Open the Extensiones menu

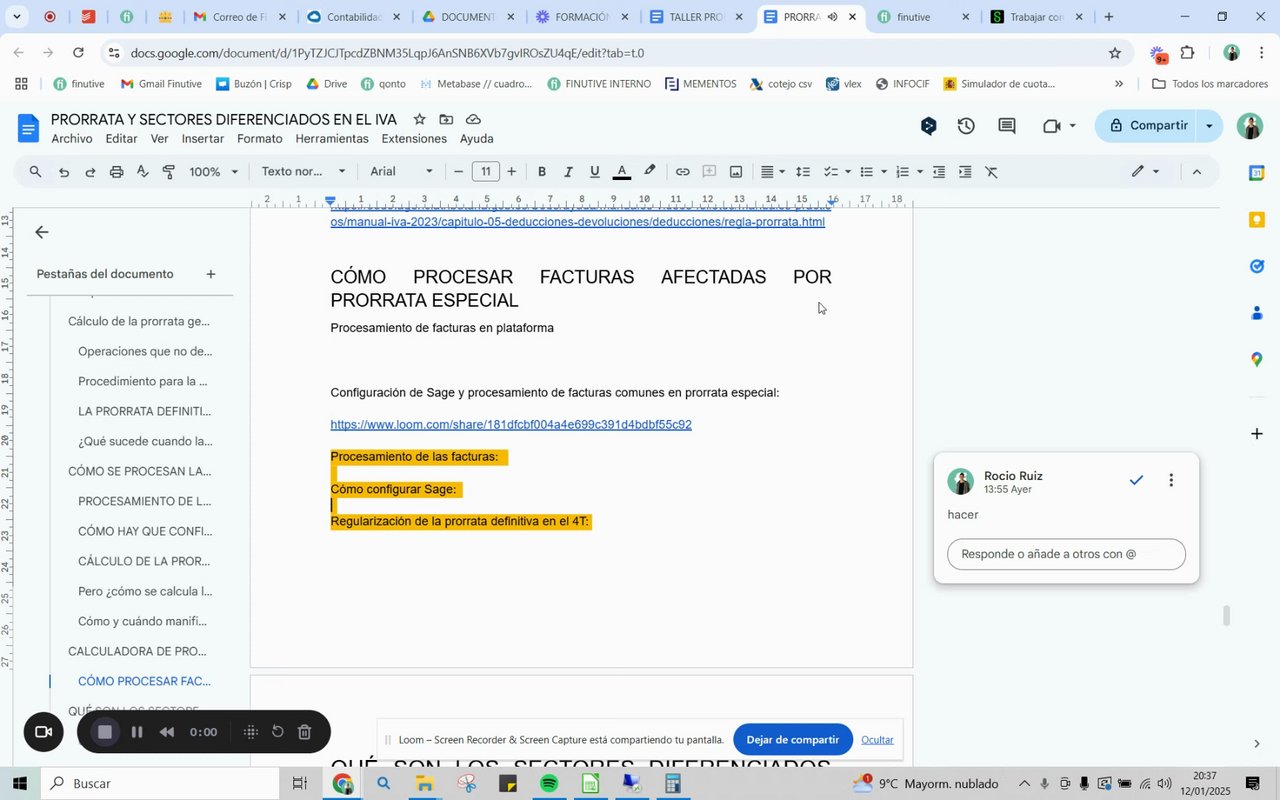(414, 139)
